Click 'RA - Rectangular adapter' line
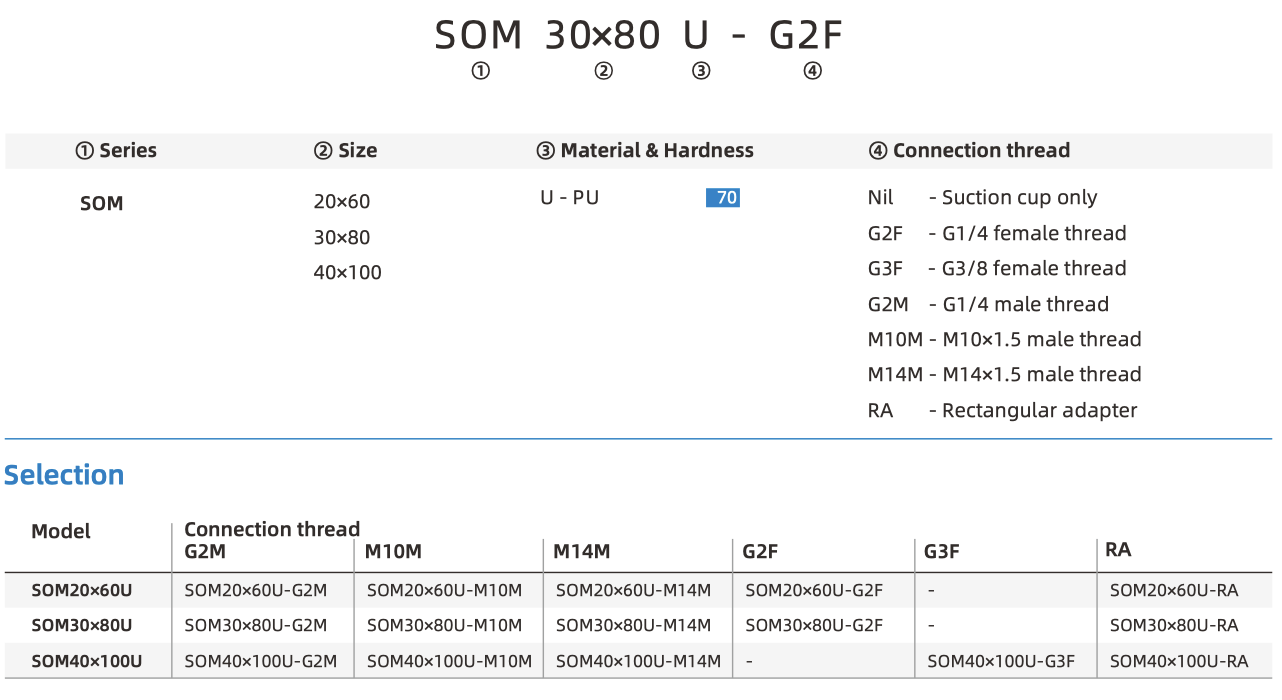 pyautogui.click(x=1002, y=411)
